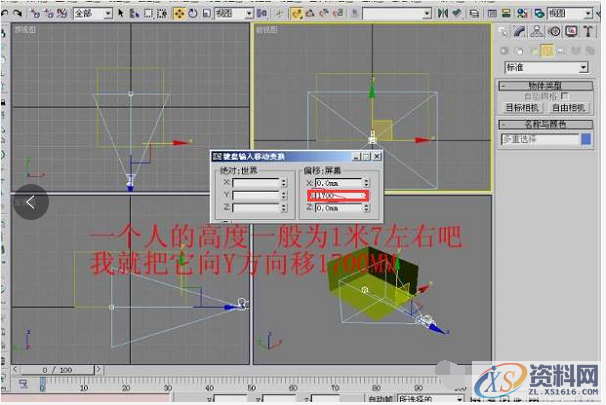Select the Systems create category

click(x=590, y=51)
